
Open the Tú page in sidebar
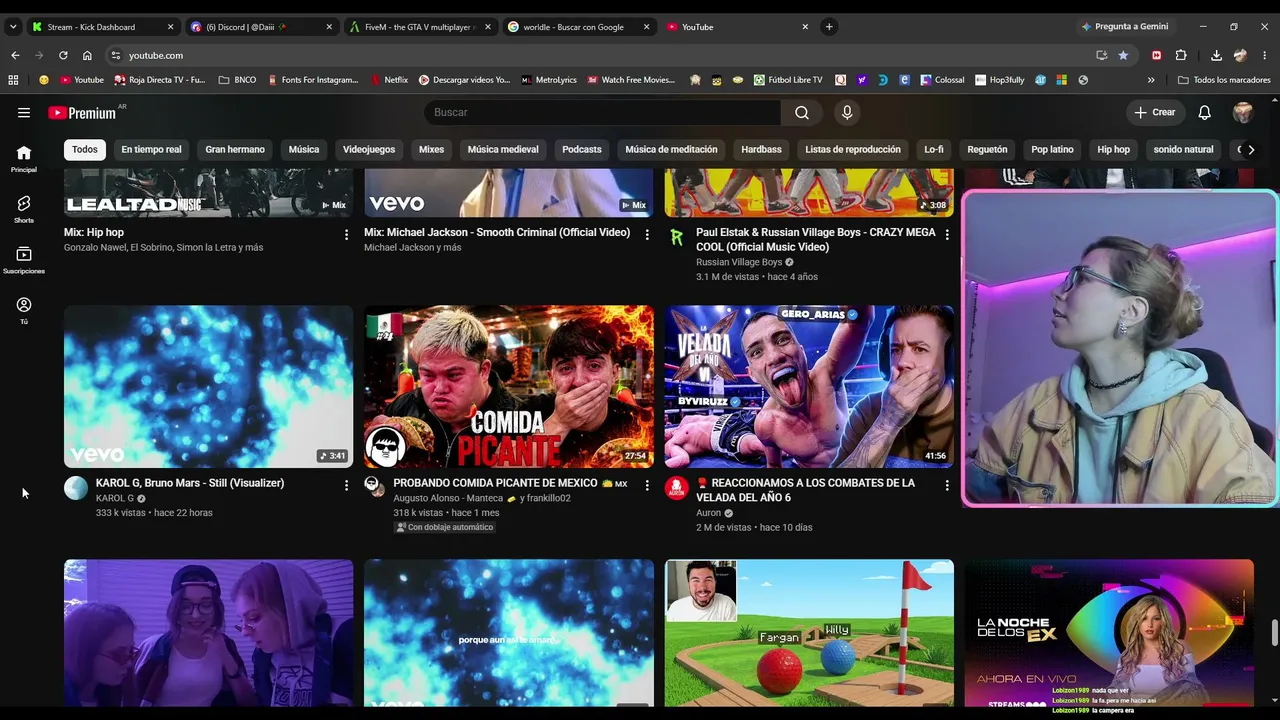click(24, 311)
